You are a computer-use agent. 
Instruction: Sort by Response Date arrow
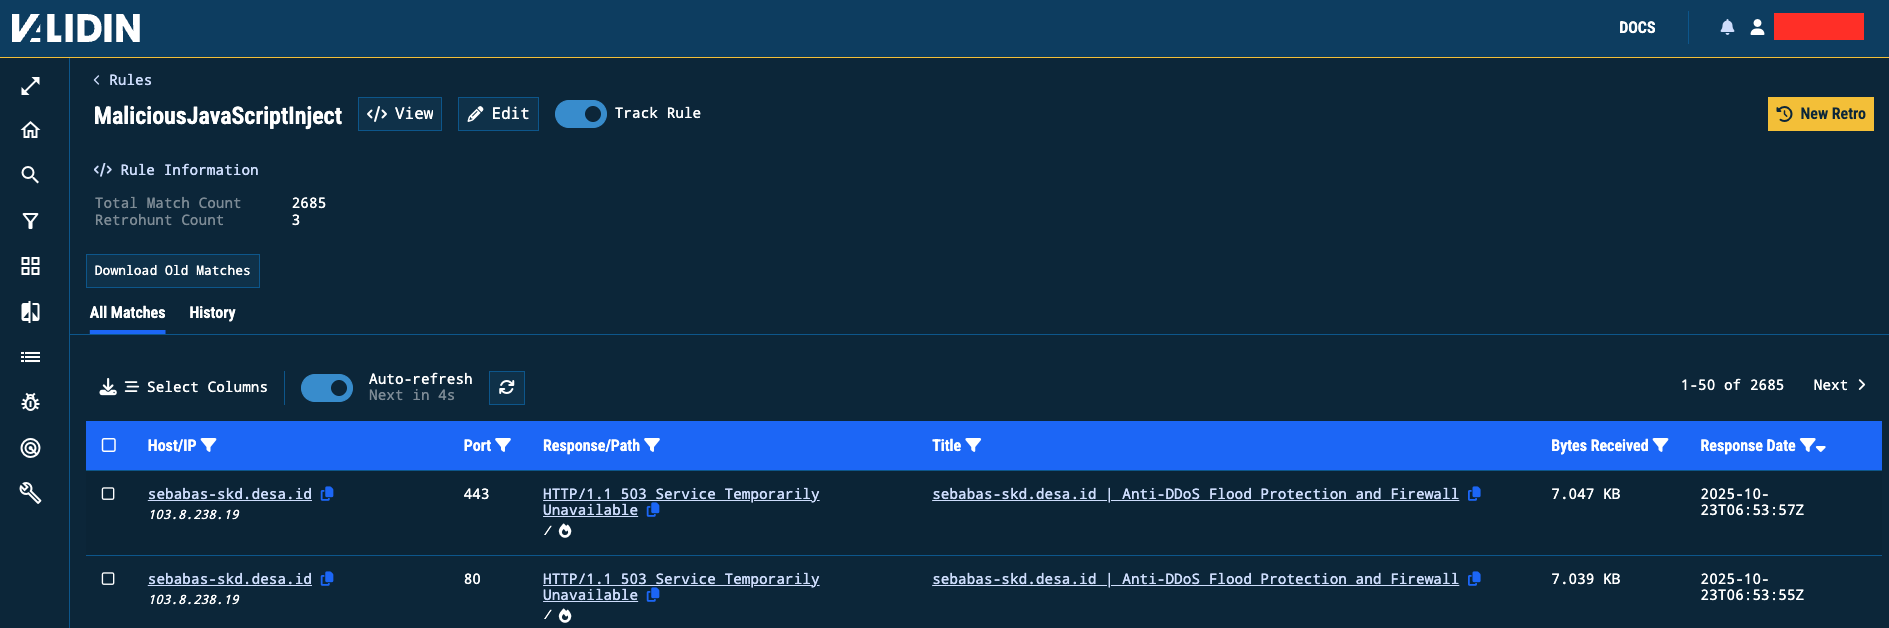[1821, 448]
